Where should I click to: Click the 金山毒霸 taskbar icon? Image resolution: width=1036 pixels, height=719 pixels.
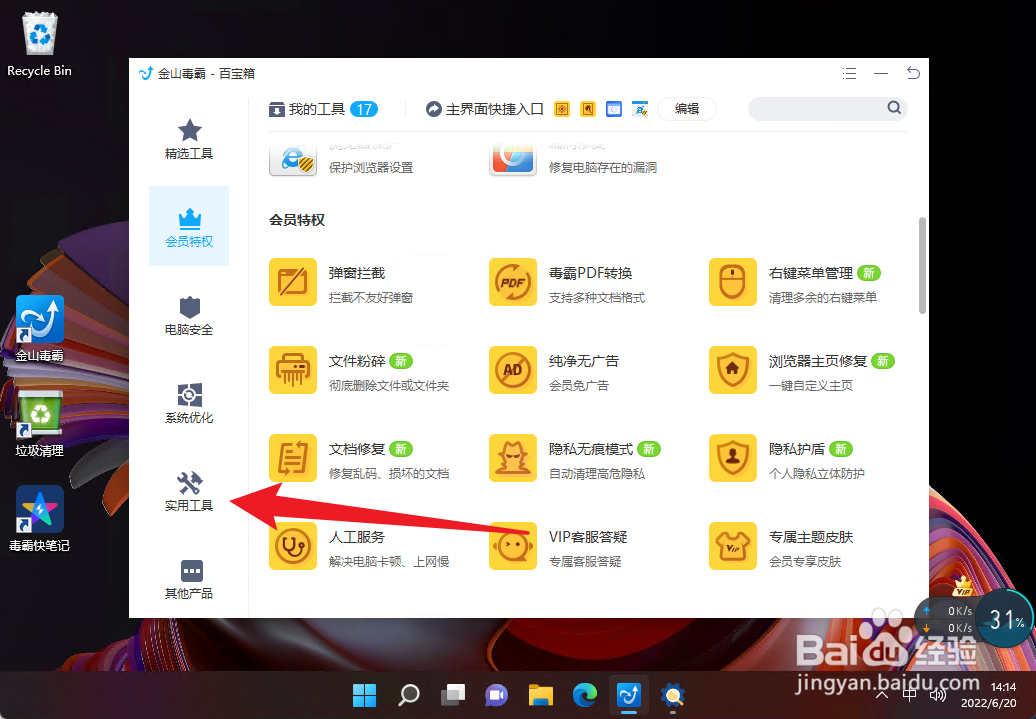coord(628,695)
